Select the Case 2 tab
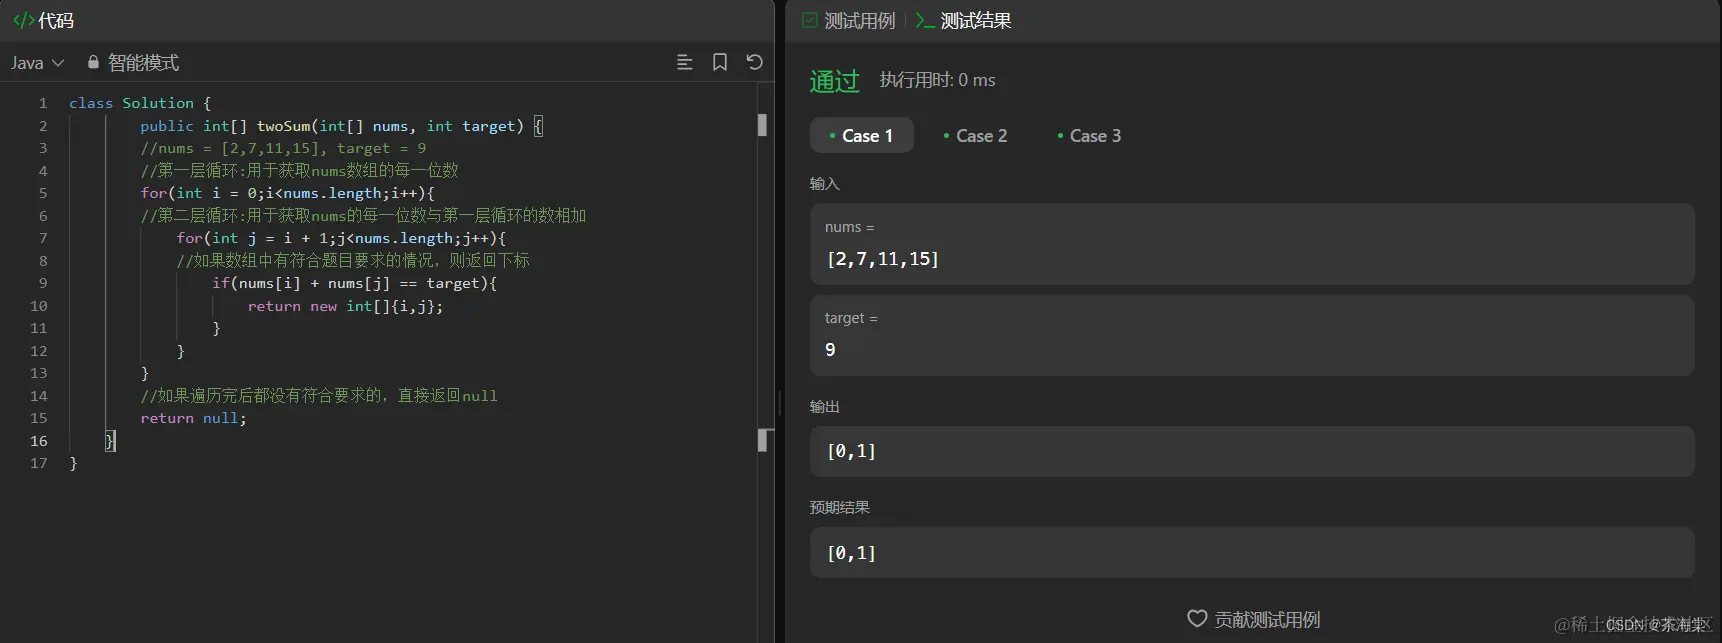 pos(975,136)
